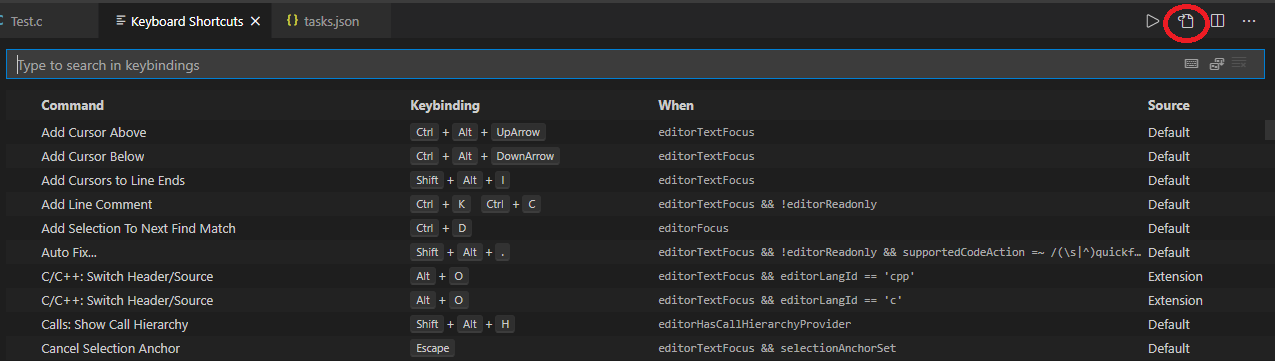This screenshot has height=361, width=1275.
Task: Clear the keybindings search input icon
Action: pos(1240,64)
